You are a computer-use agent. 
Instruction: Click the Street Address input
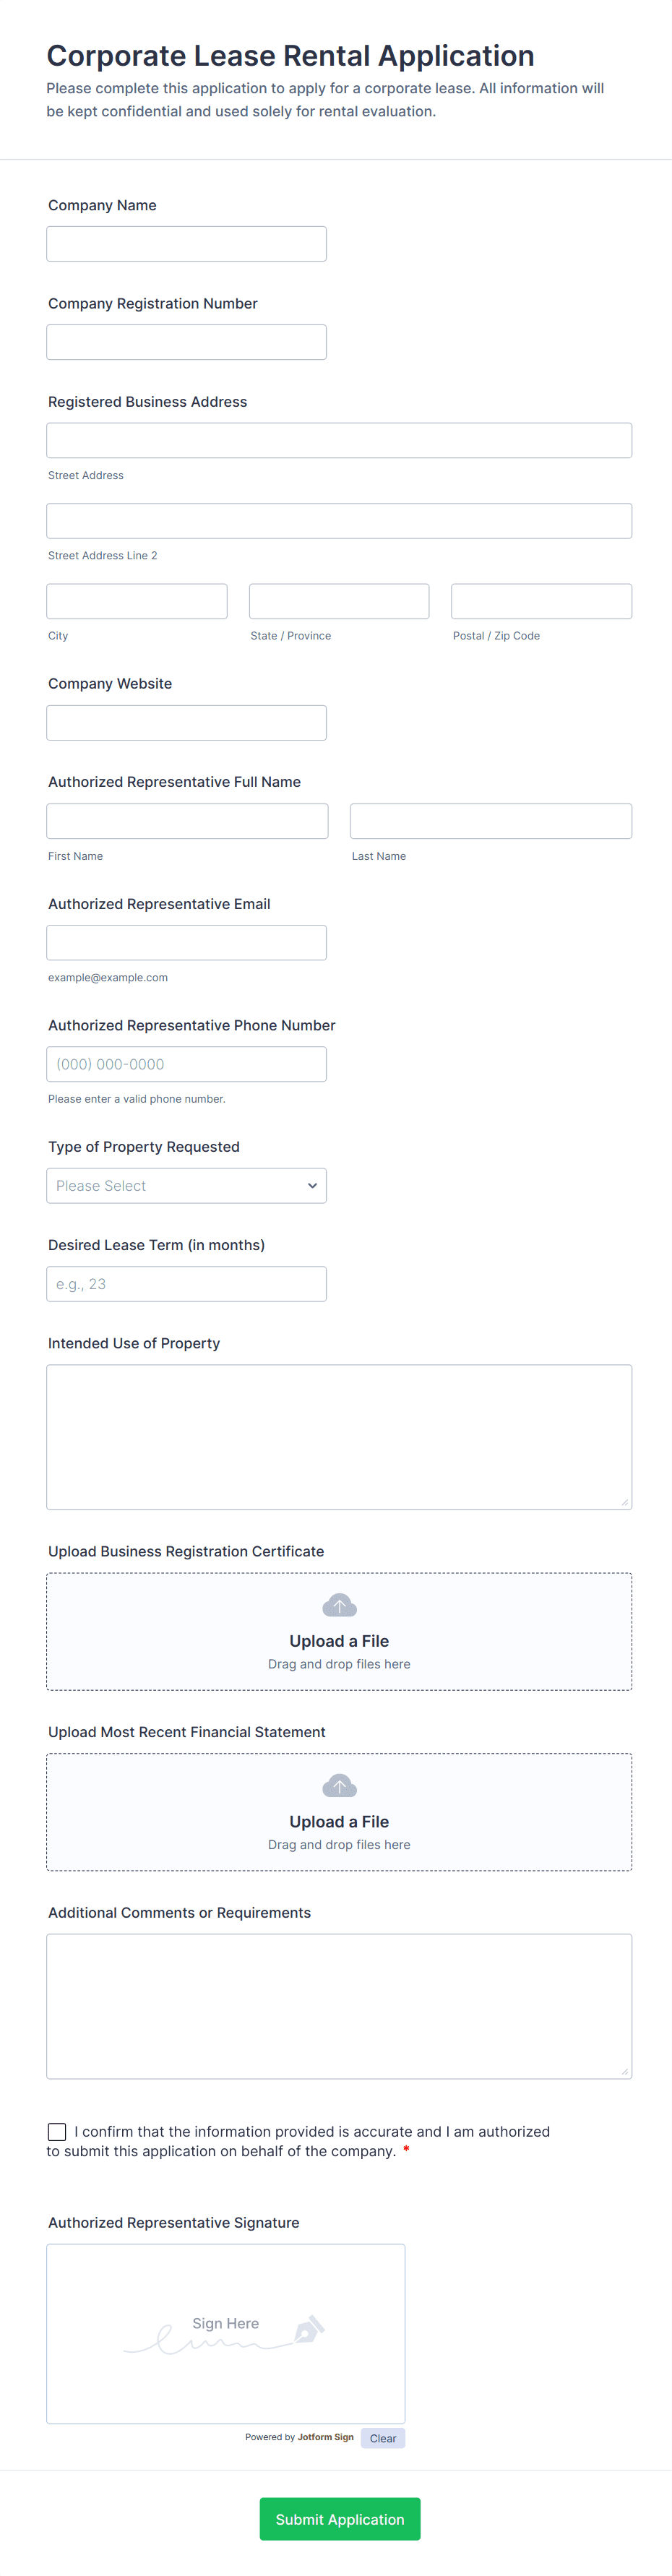[338, 440]
